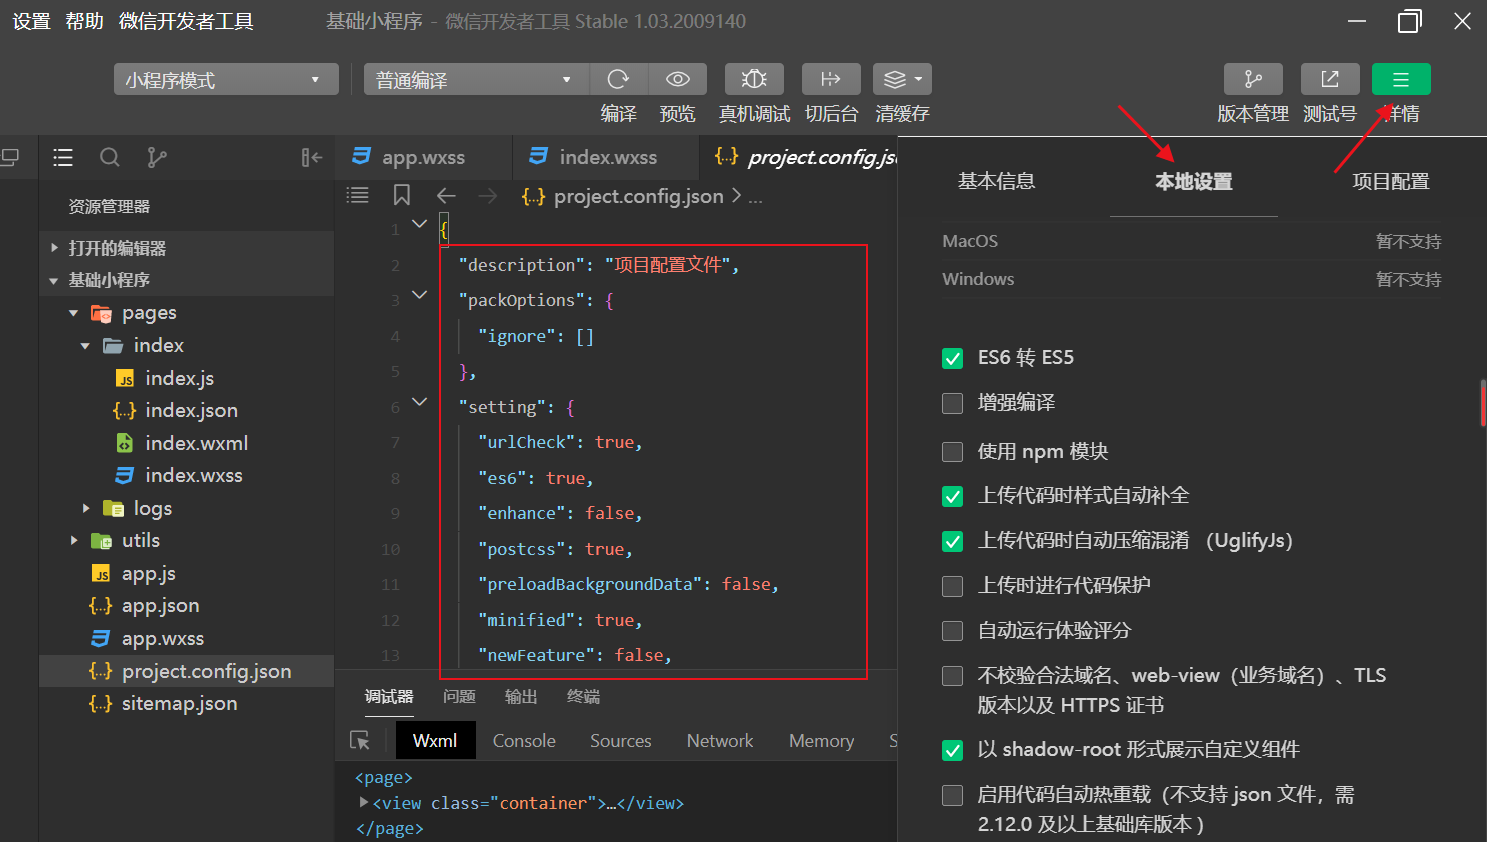Expand the utils folder
Viewport: 1487px width, 842px height.
[x=74, y=540]
